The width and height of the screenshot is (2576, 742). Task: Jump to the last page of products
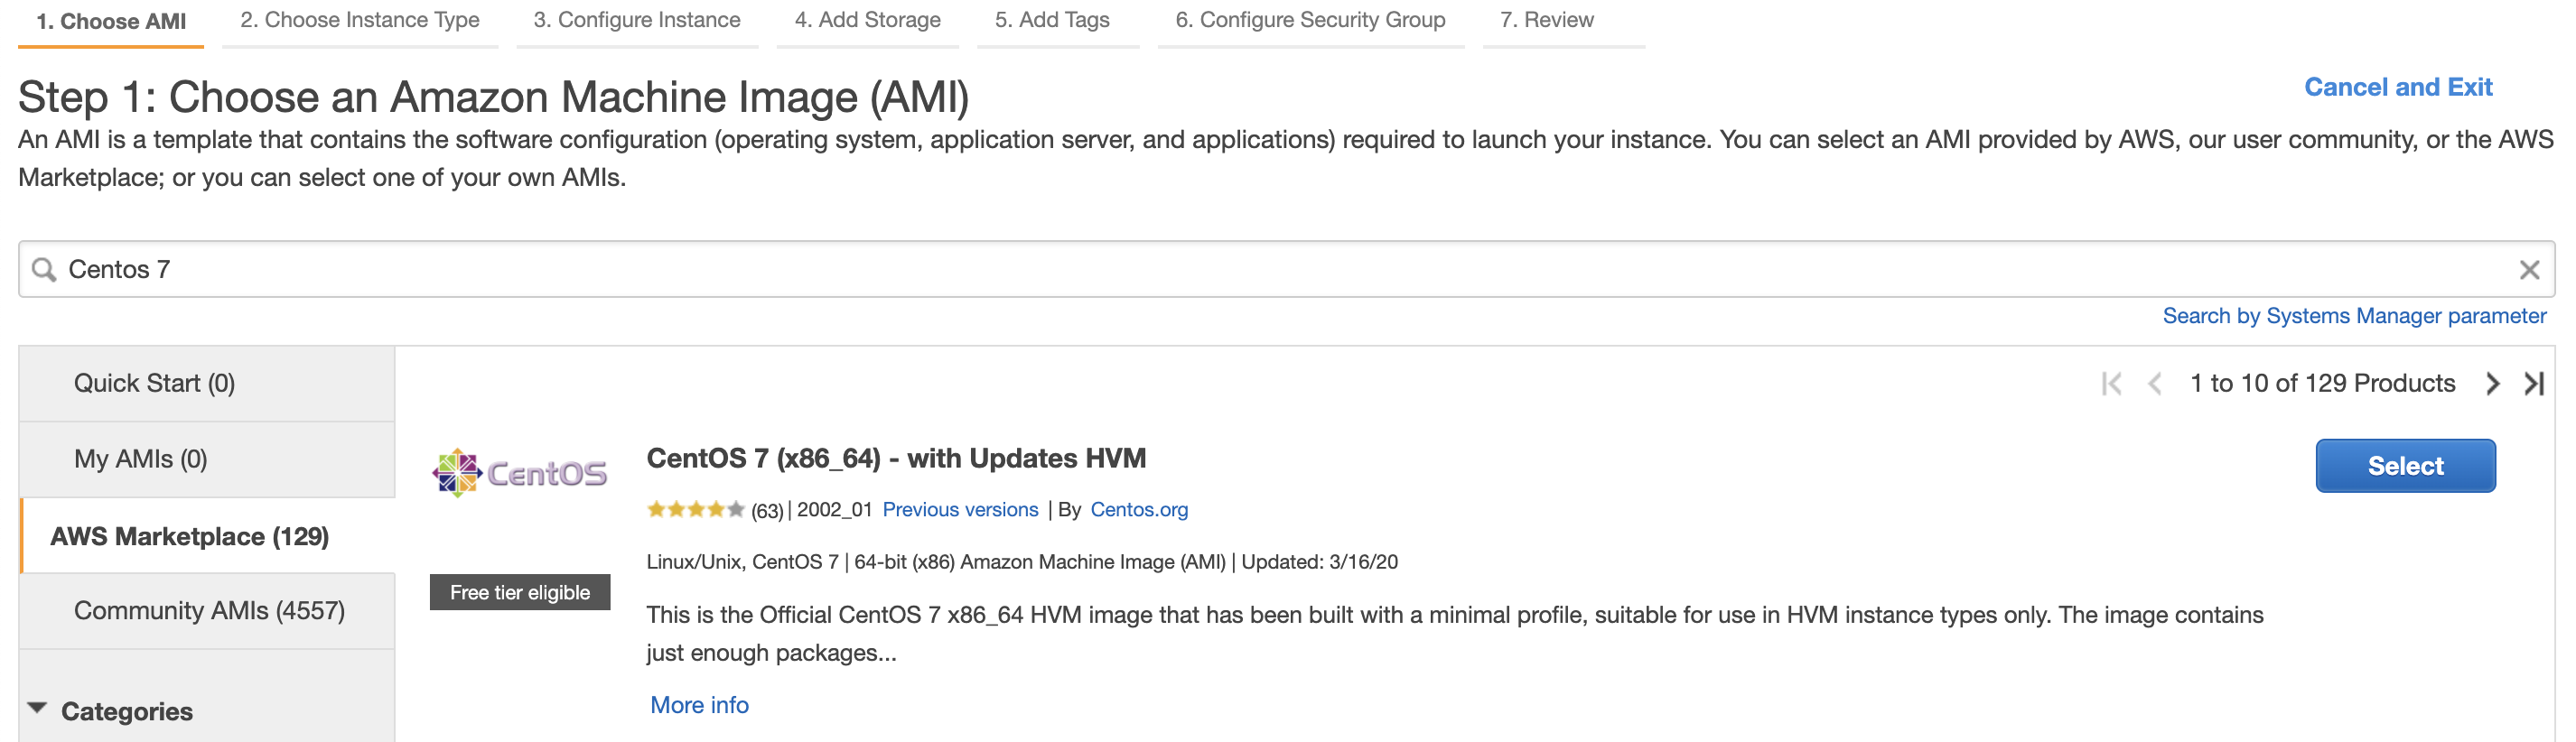click(x=2534, y=384)
